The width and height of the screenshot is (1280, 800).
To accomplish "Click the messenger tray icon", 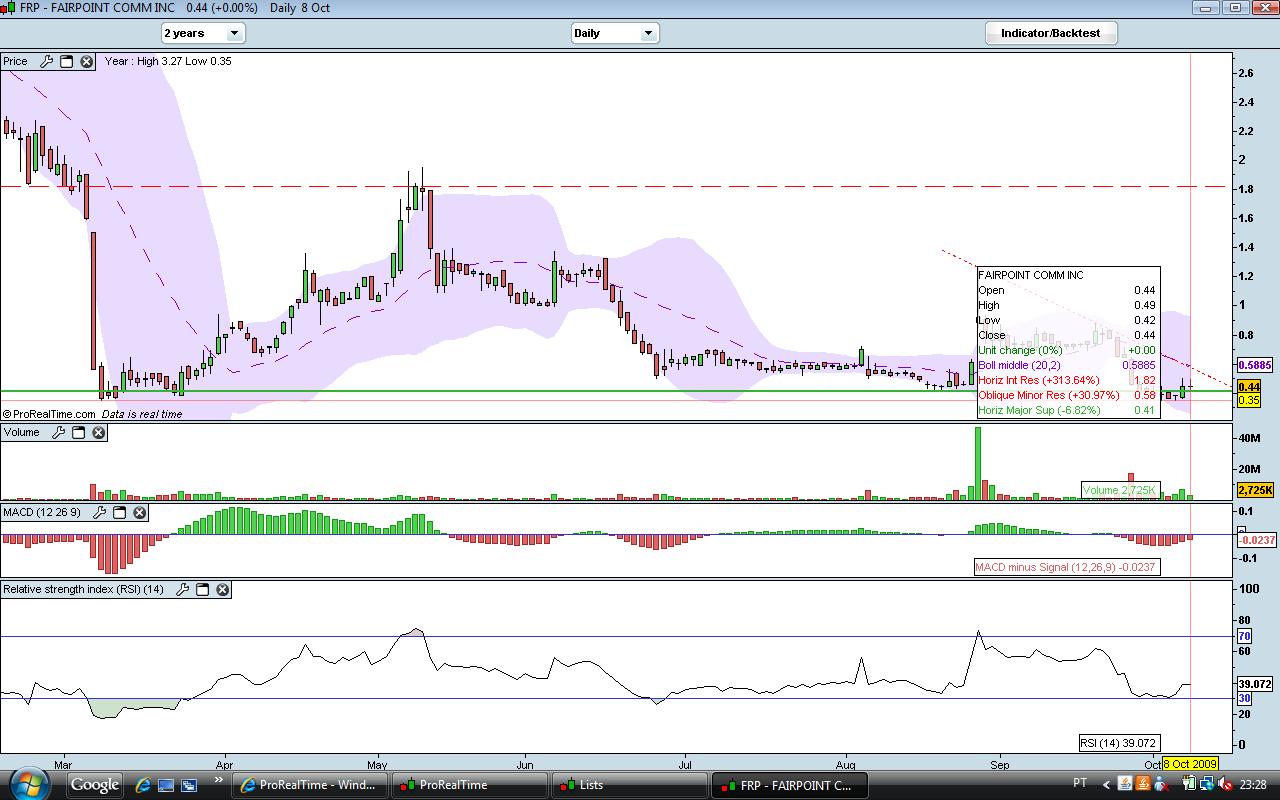I will (1162, 784).
